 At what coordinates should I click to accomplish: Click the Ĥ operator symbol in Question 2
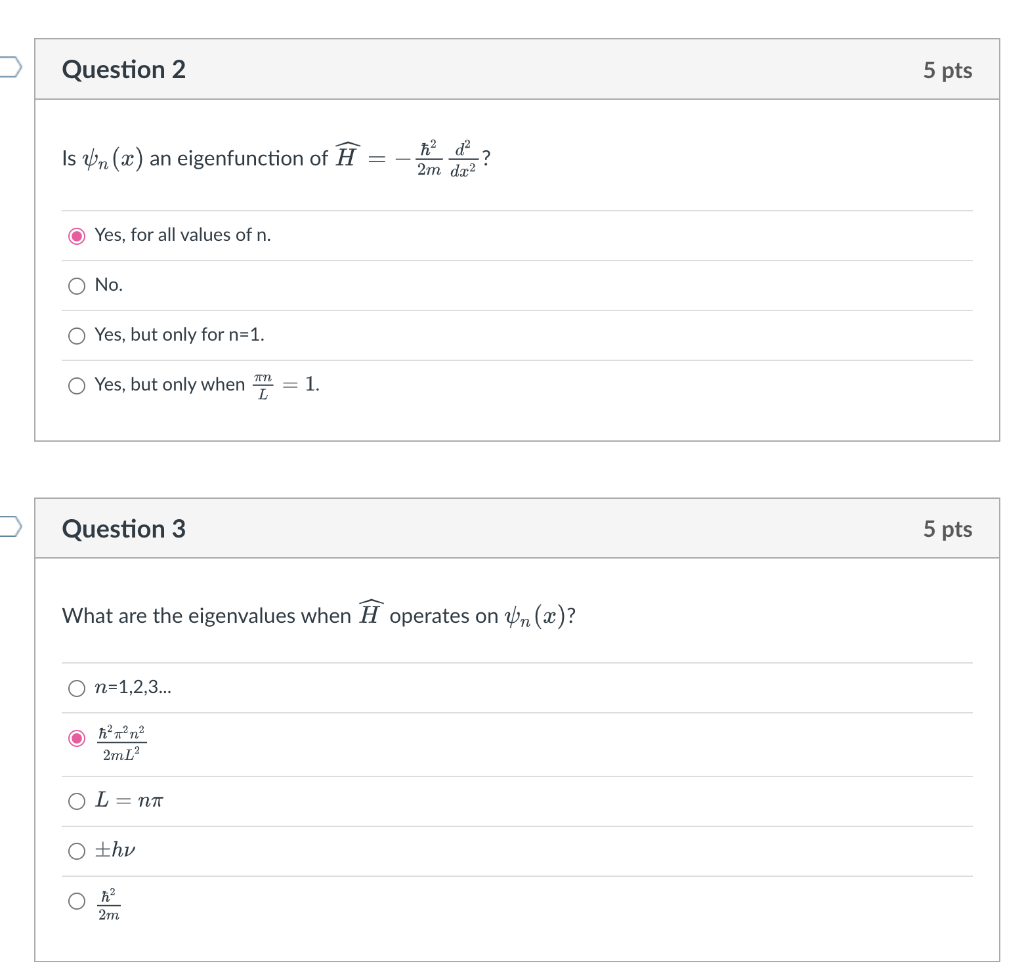point(346,157)
